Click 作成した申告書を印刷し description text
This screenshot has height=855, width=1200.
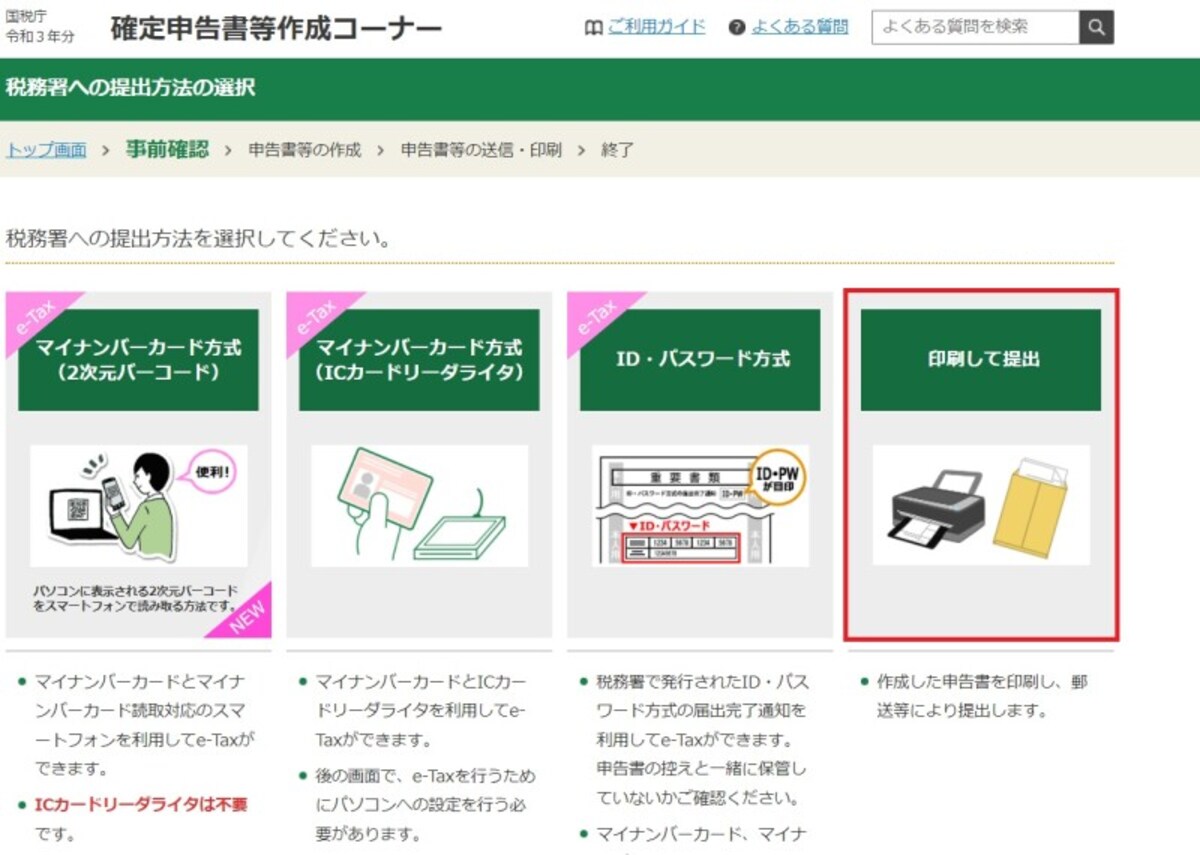982,696
